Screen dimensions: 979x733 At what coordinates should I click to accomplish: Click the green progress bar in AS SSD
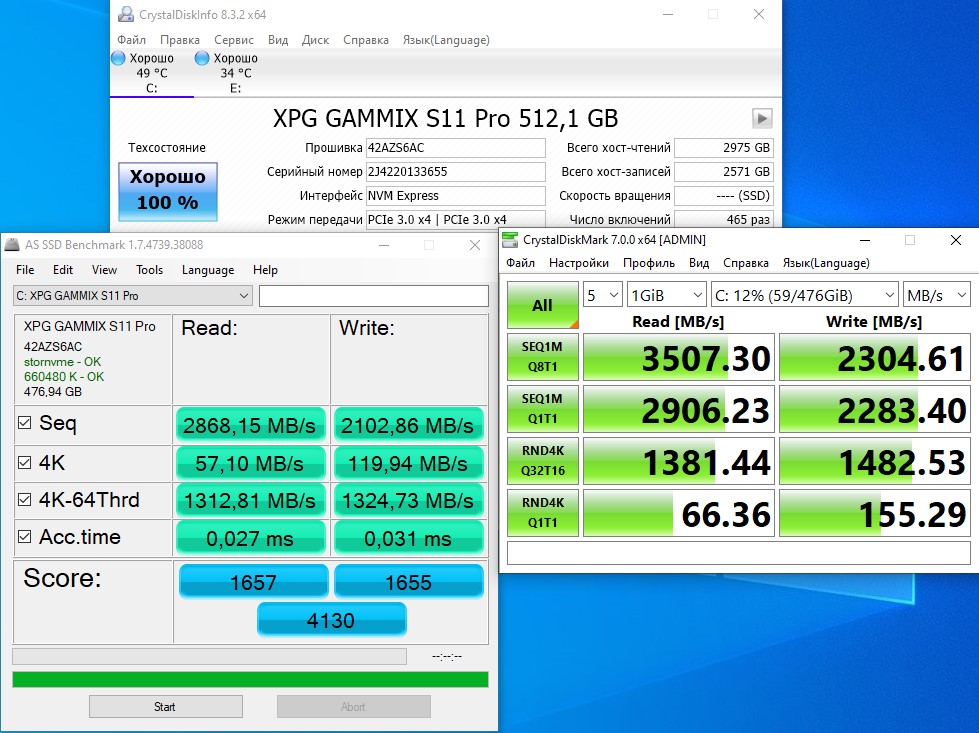250,679
